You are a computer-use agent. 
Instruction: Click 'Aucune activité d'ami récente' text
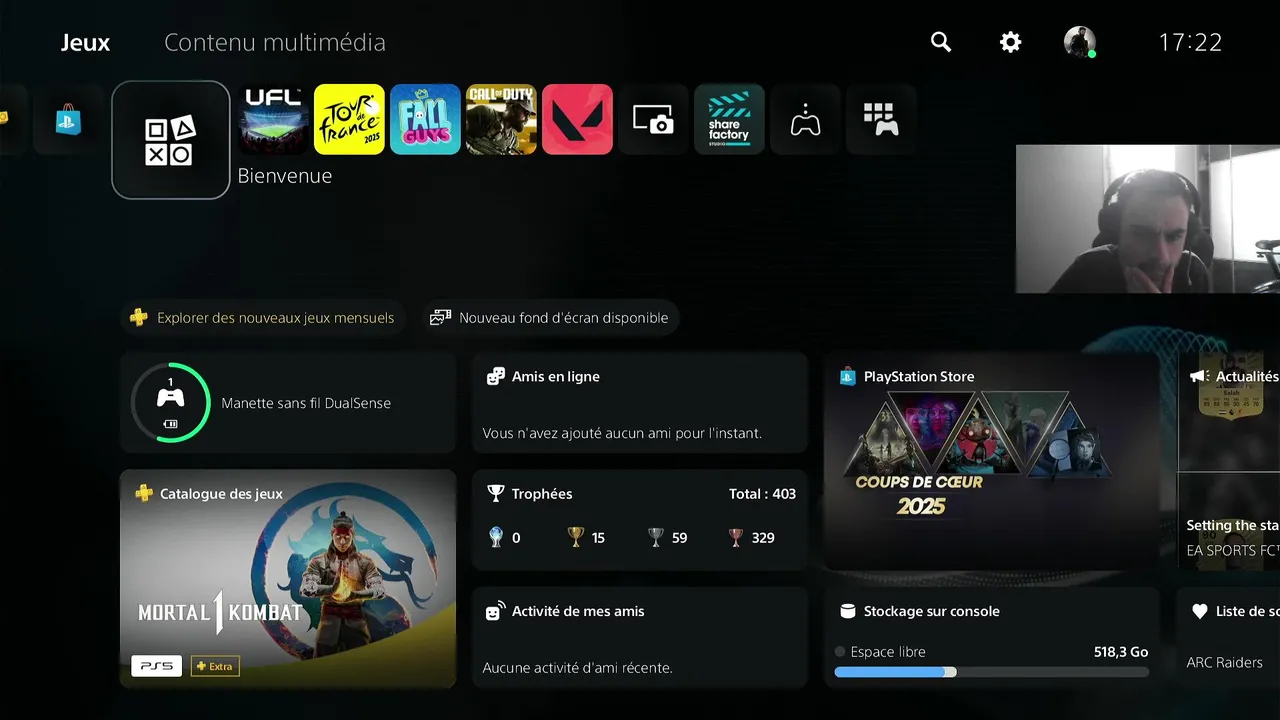(x=577, y=668)
